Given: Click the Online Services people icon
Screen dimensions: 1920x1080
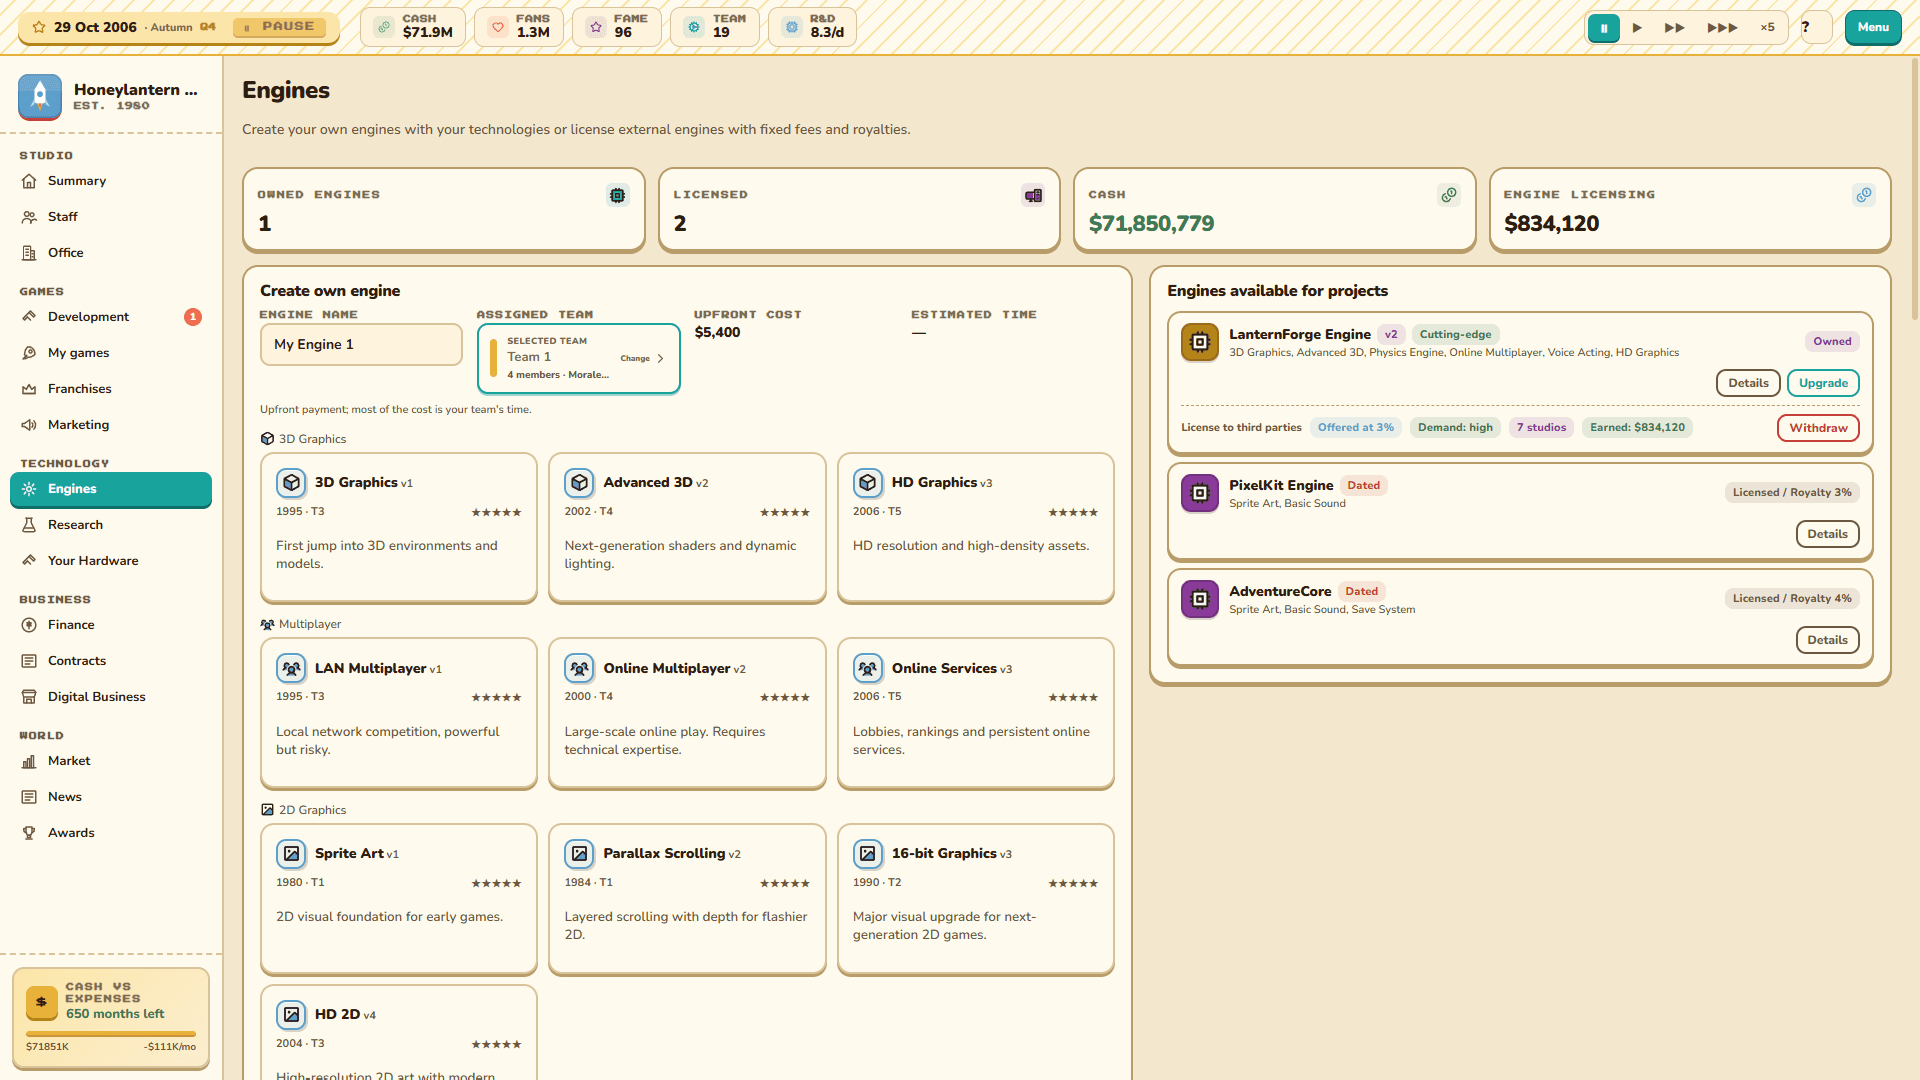Looking at the screenshot, I should click(x=868, y=668).
